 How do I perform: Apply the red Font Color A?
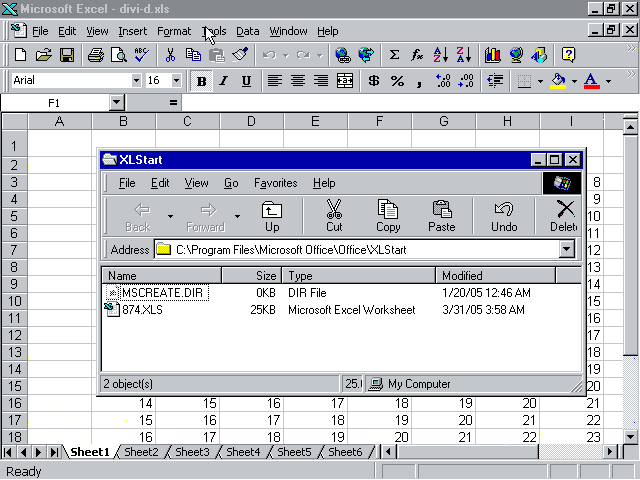click(592, 81)
